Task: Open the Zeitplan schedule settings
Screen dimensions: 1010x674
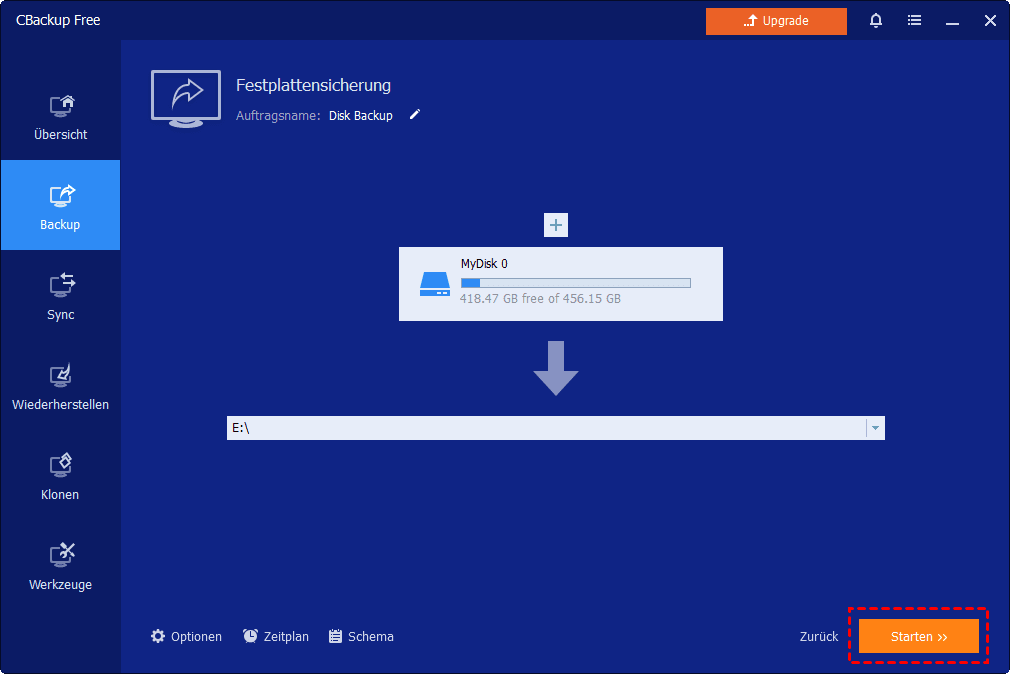Action: pyautogui.click(x=276, y=636)
